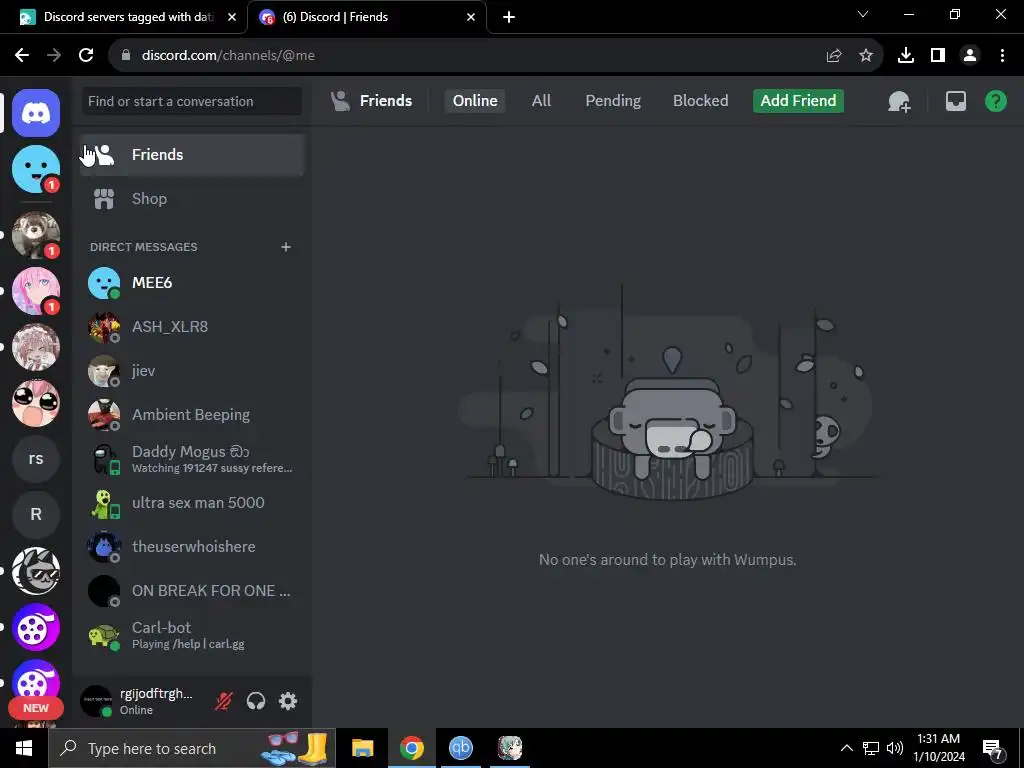
Task: Go back to previous page
Action: (22, 56)
